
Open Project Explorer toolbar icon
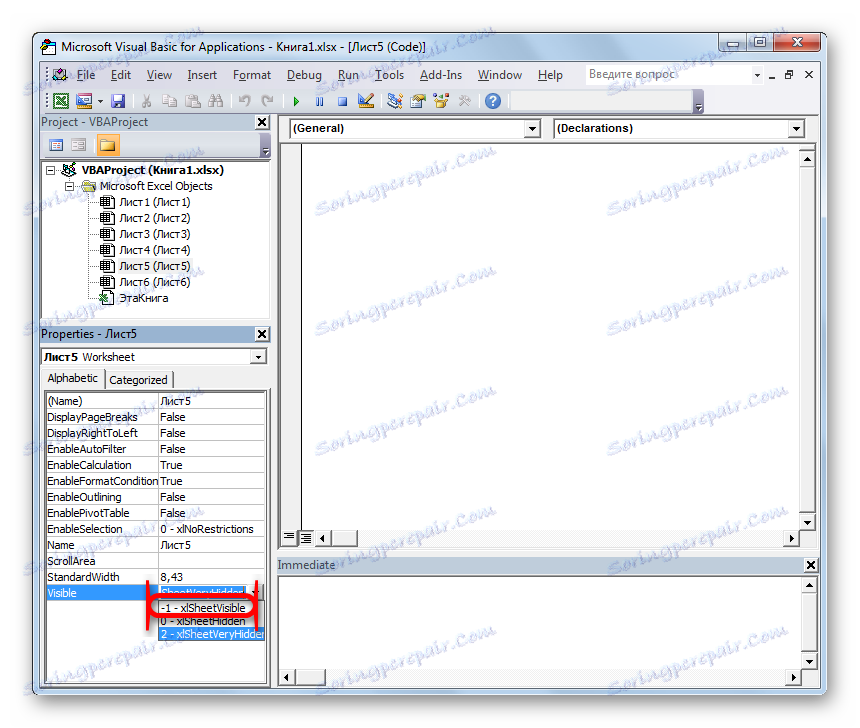(394, 101)
